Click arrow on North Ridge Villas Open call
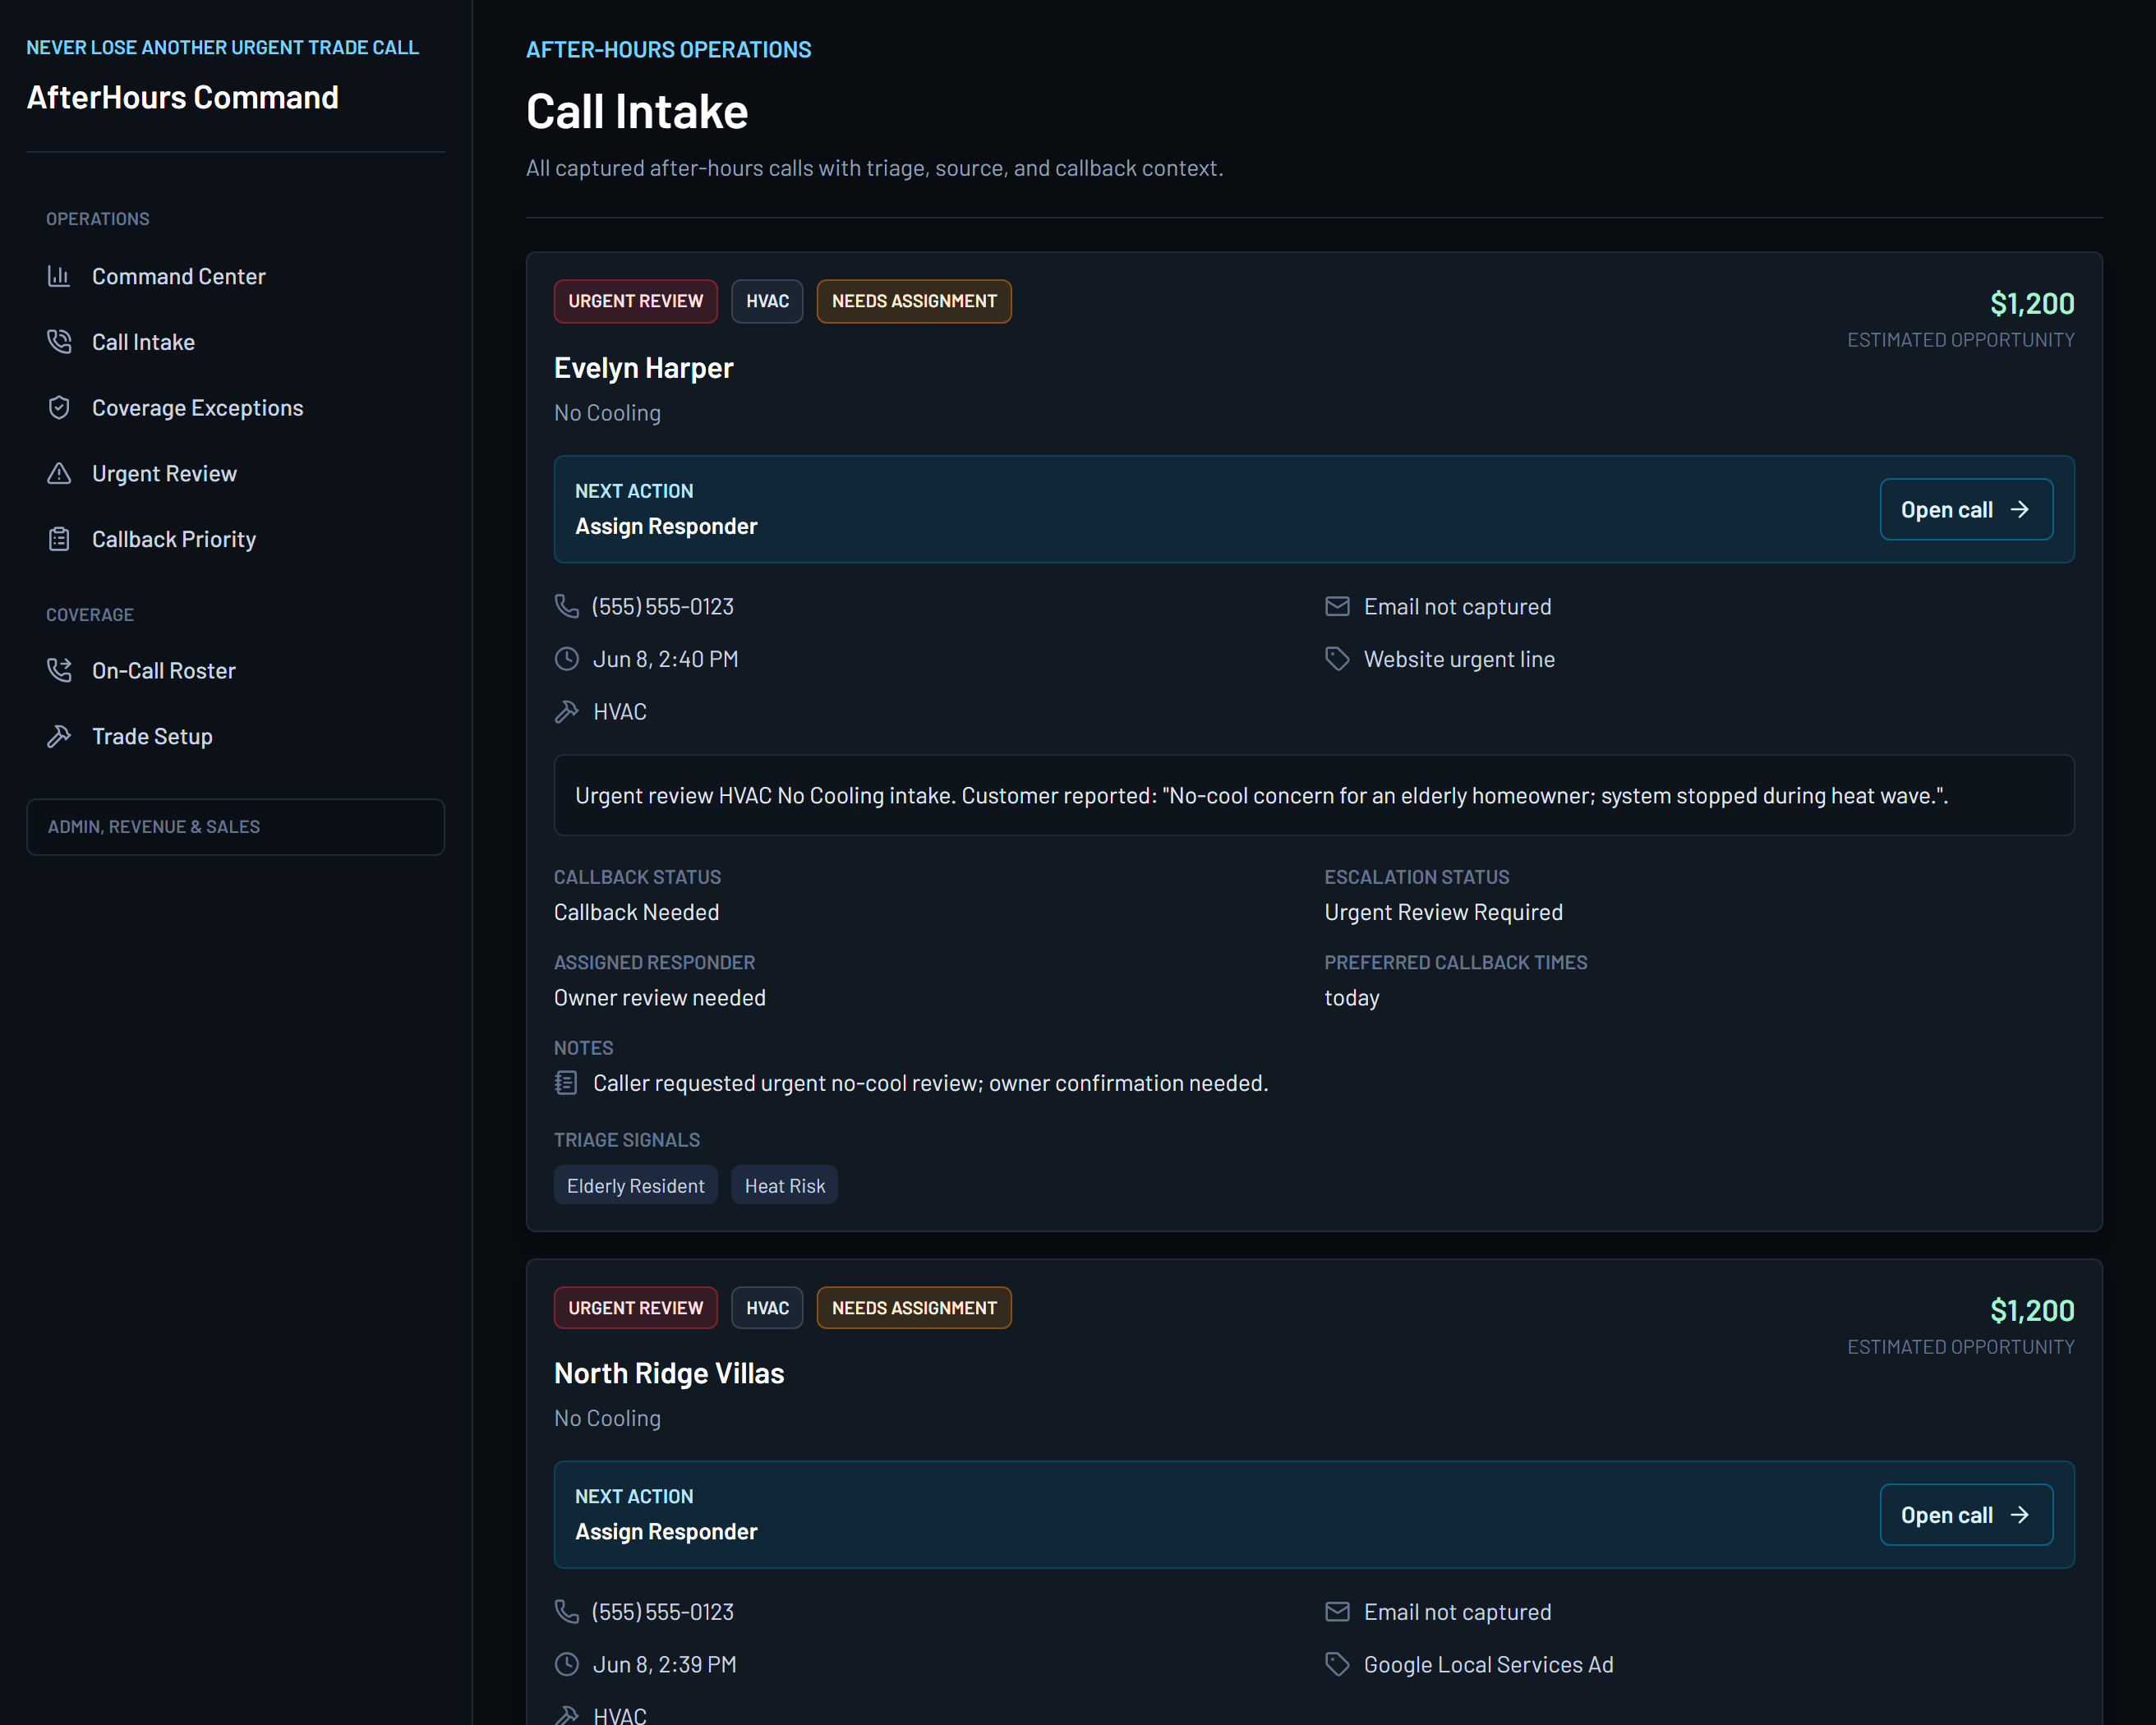Screen dimensions: 2156x1725 pos(2020,1514)
